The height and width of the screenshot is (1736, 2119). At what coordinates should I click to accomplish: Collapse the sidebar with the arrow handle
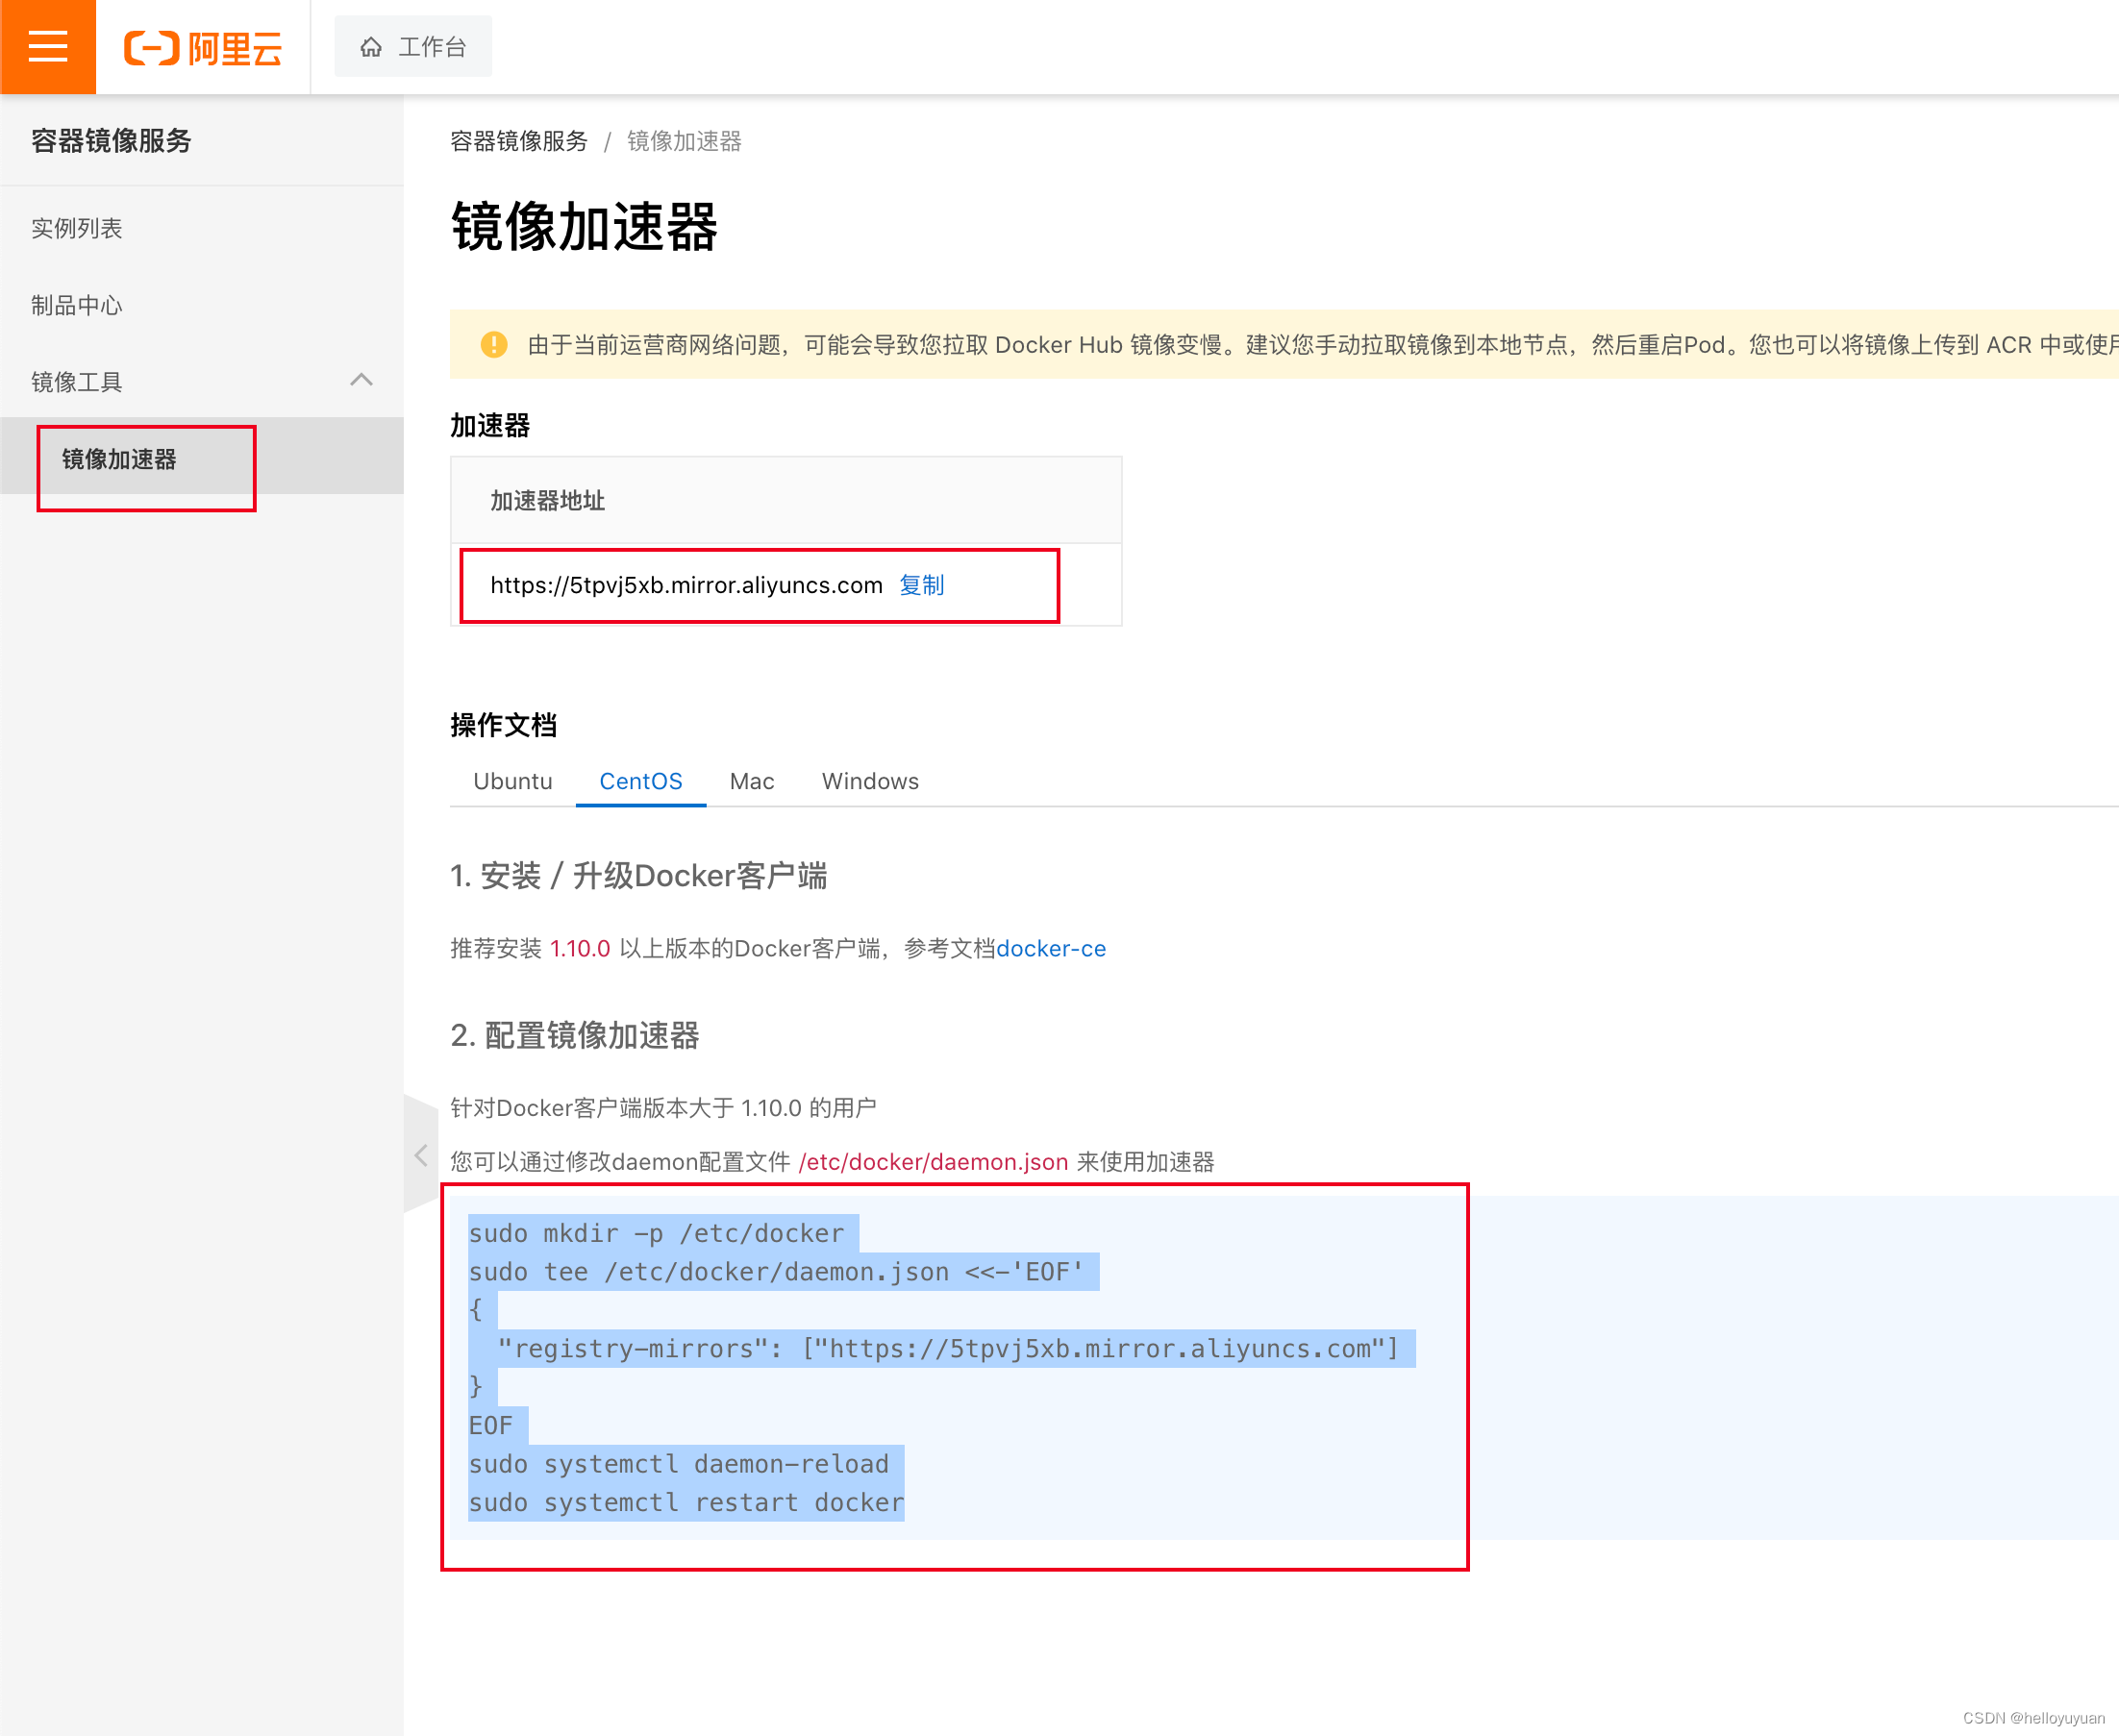tap(421, 1155)
